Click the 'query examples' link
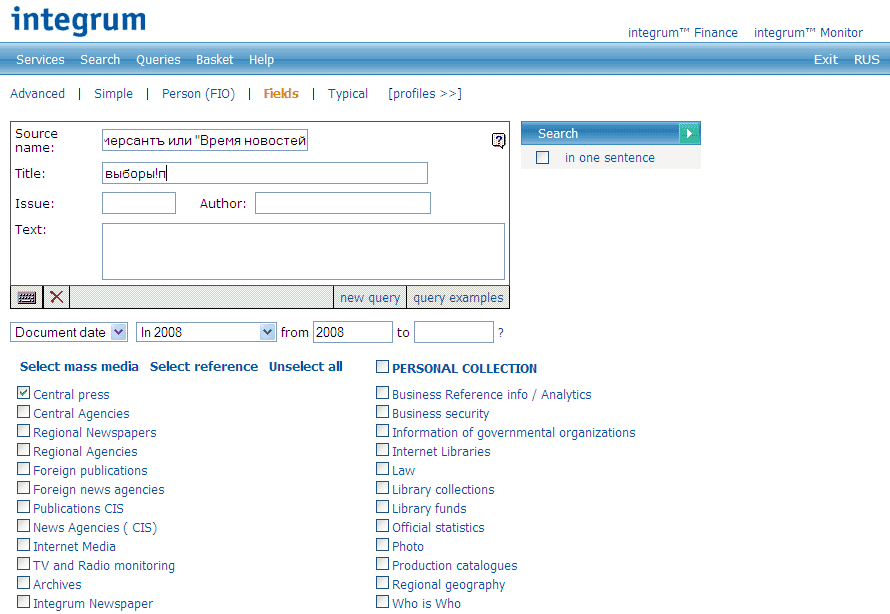 pyautogui.click(x=458, y=298)
